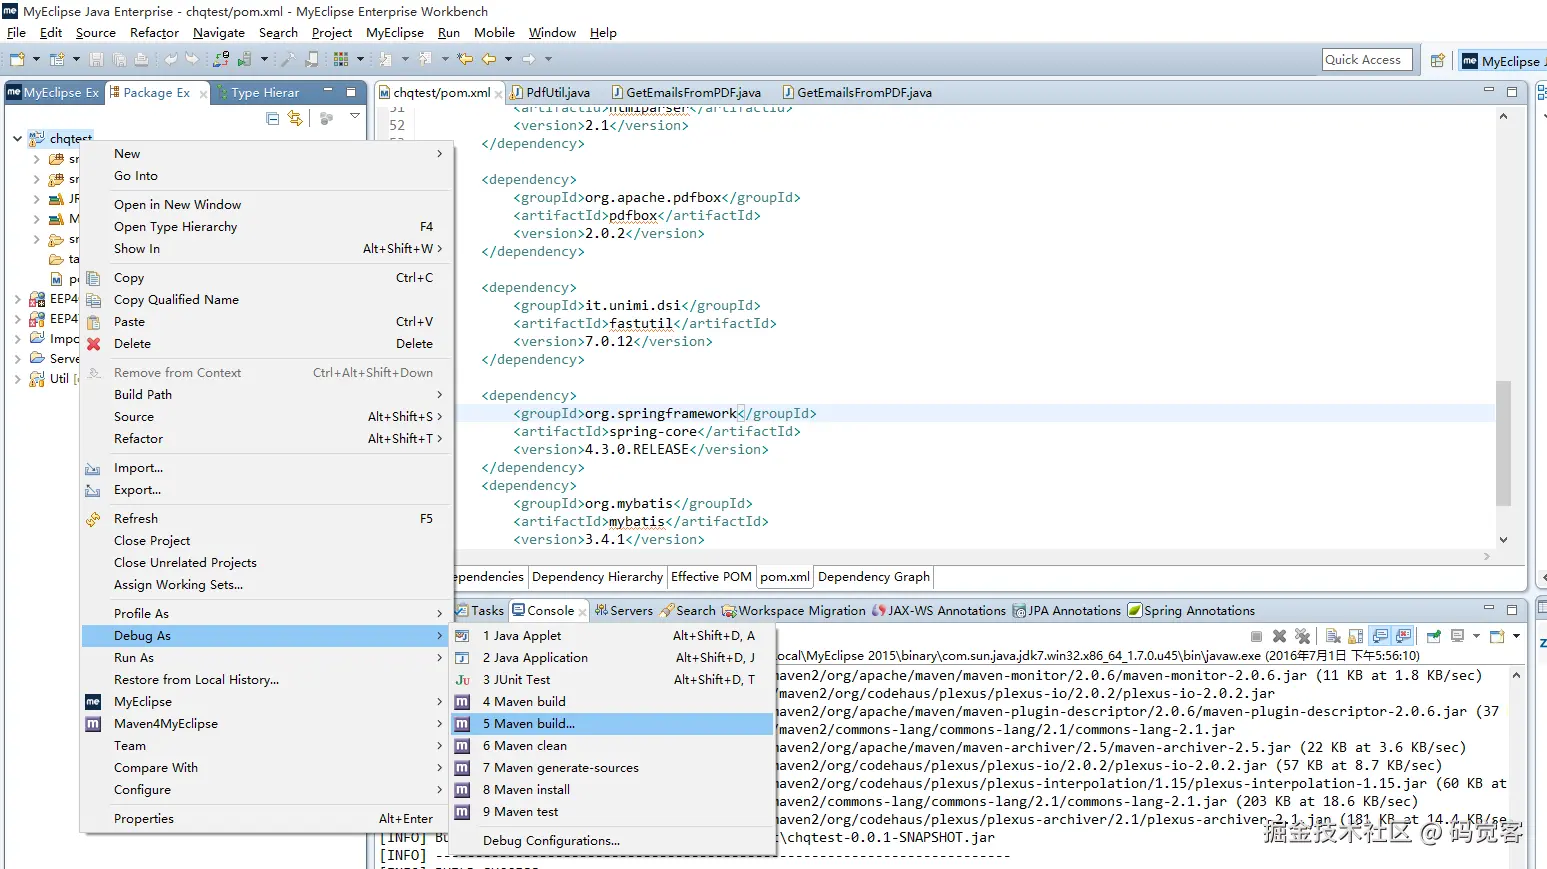Click the Maven install icon in submenu
The height and width of the screenshot is (869, 1547).
[x=463, y=790]
